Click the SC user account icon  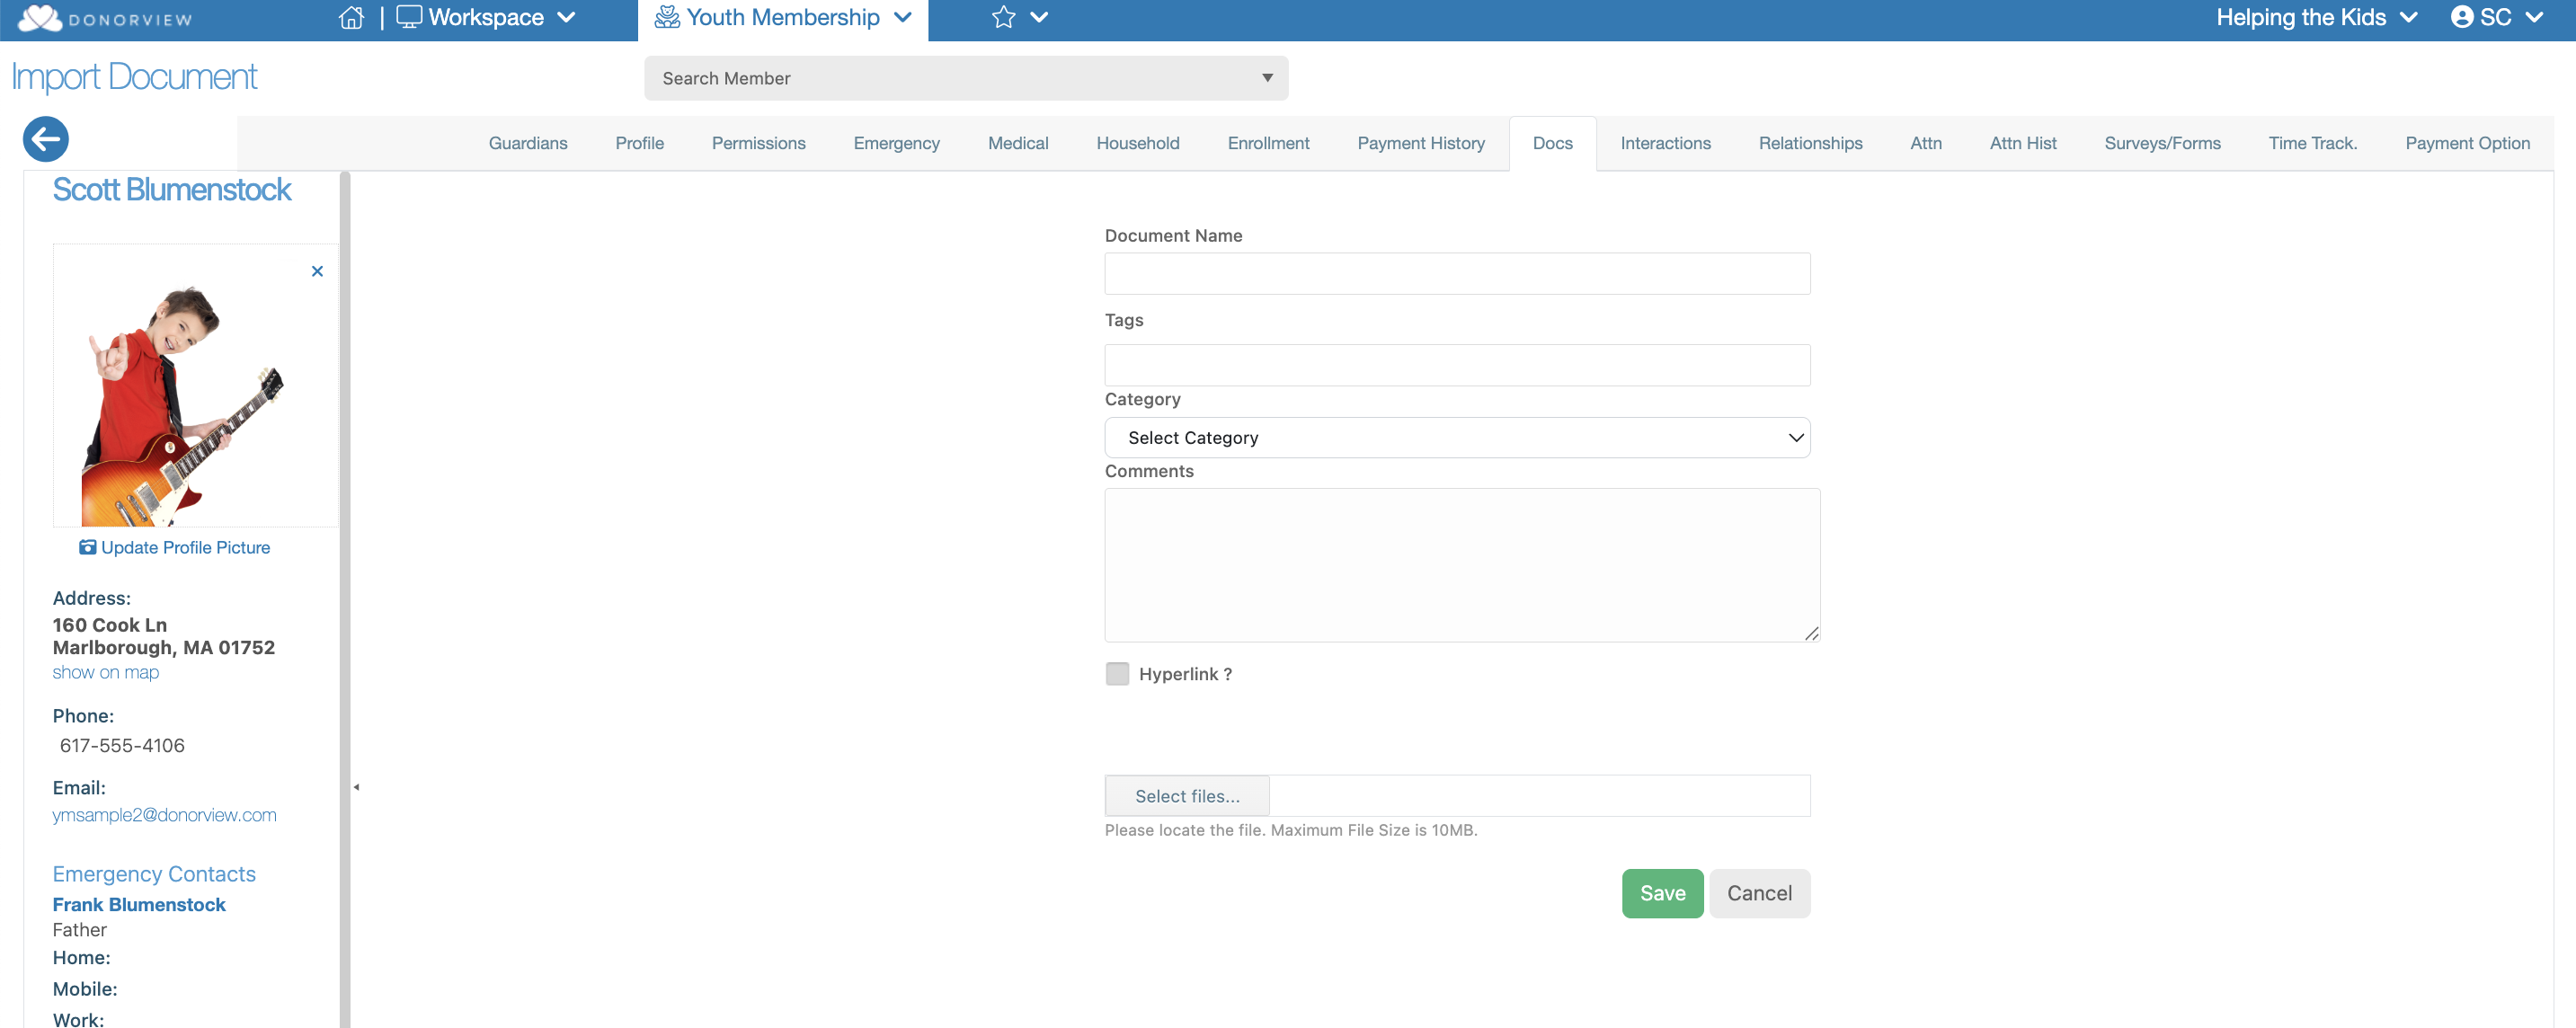(x=2462, y=18)
